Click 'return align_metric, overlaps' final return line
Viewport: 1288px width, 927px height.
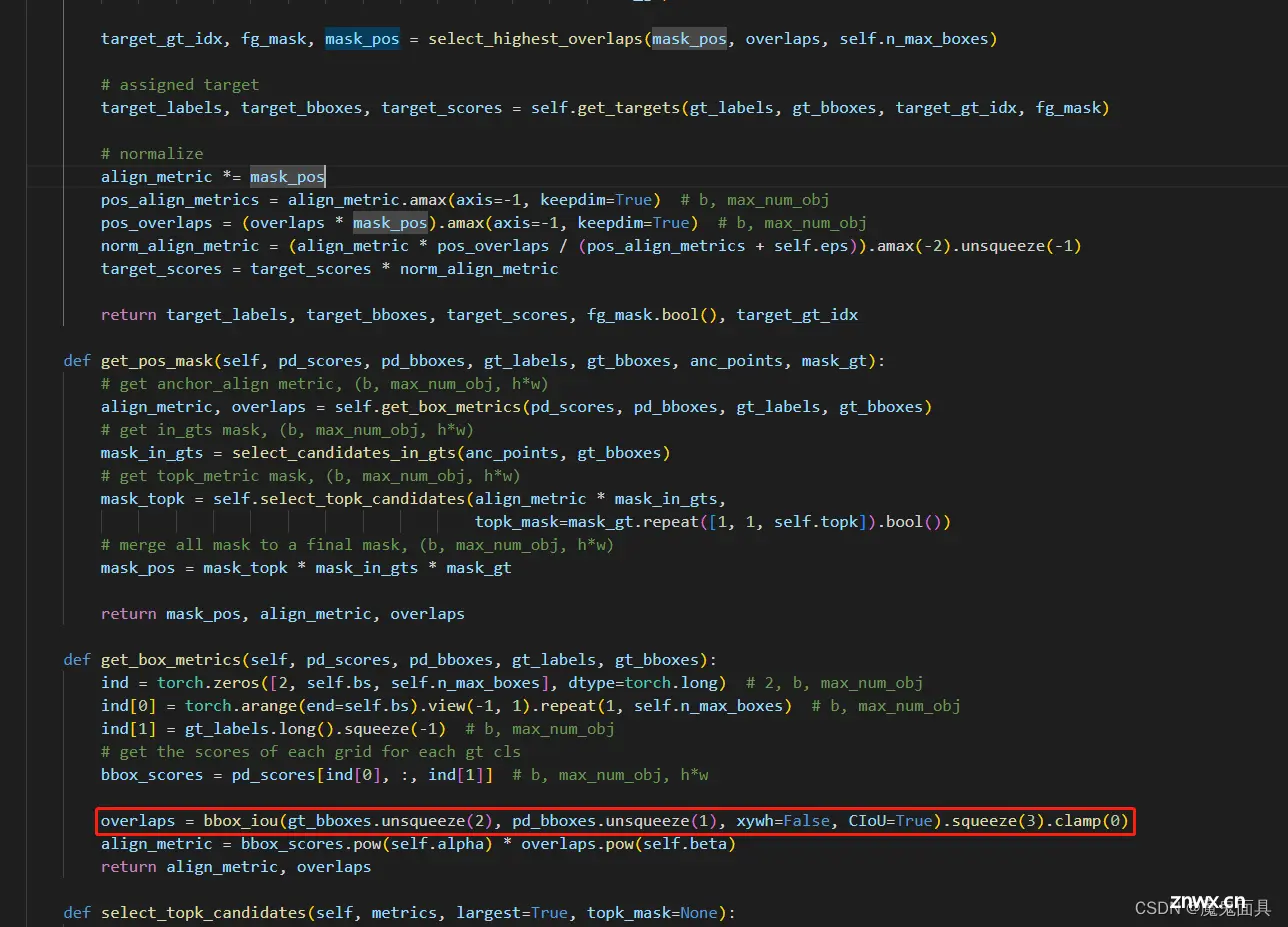(236, 867)
